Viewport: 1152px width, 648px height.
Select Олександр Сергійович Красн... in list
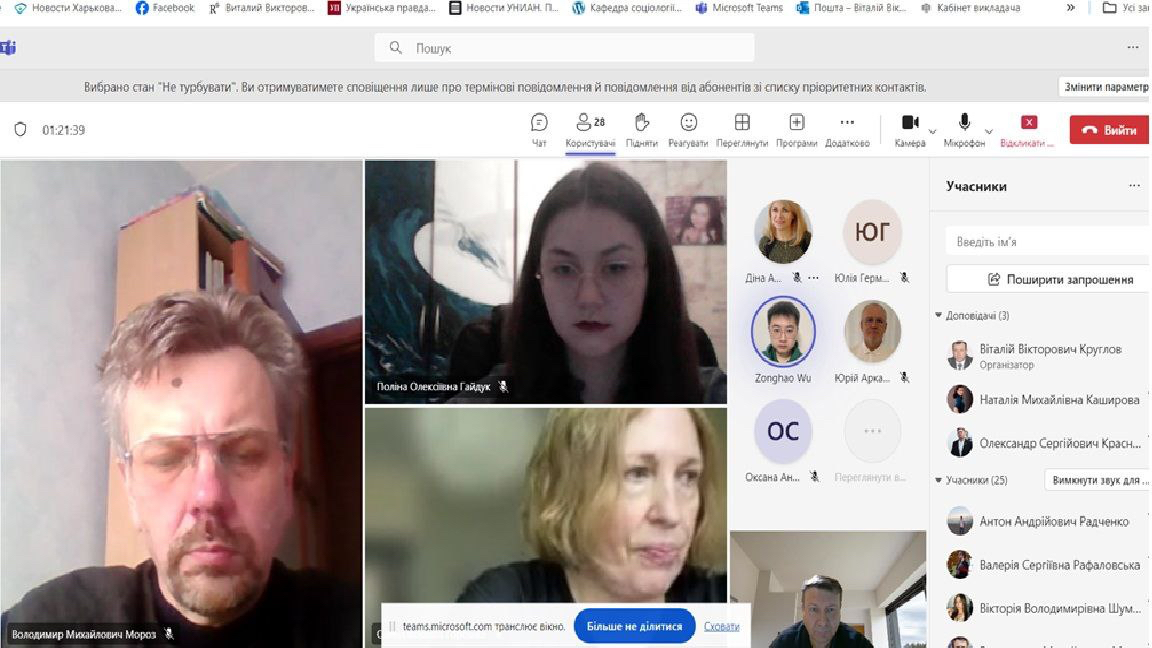point(1042,443)
